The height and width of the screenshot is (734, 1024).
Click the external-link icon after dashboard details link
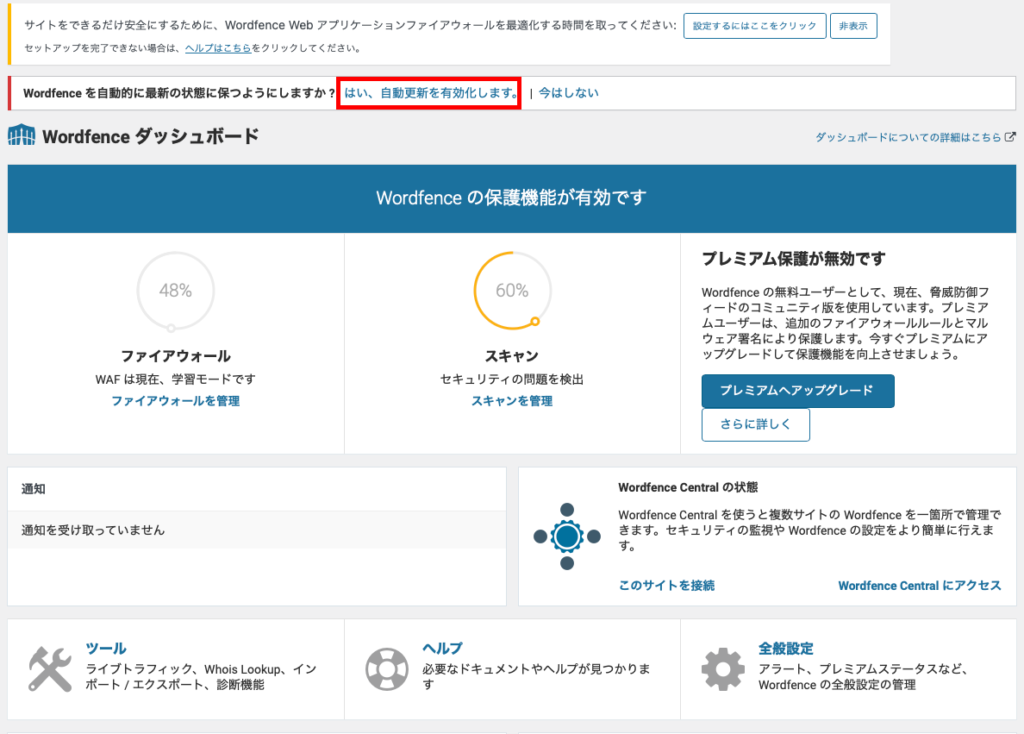(1010, 137)
